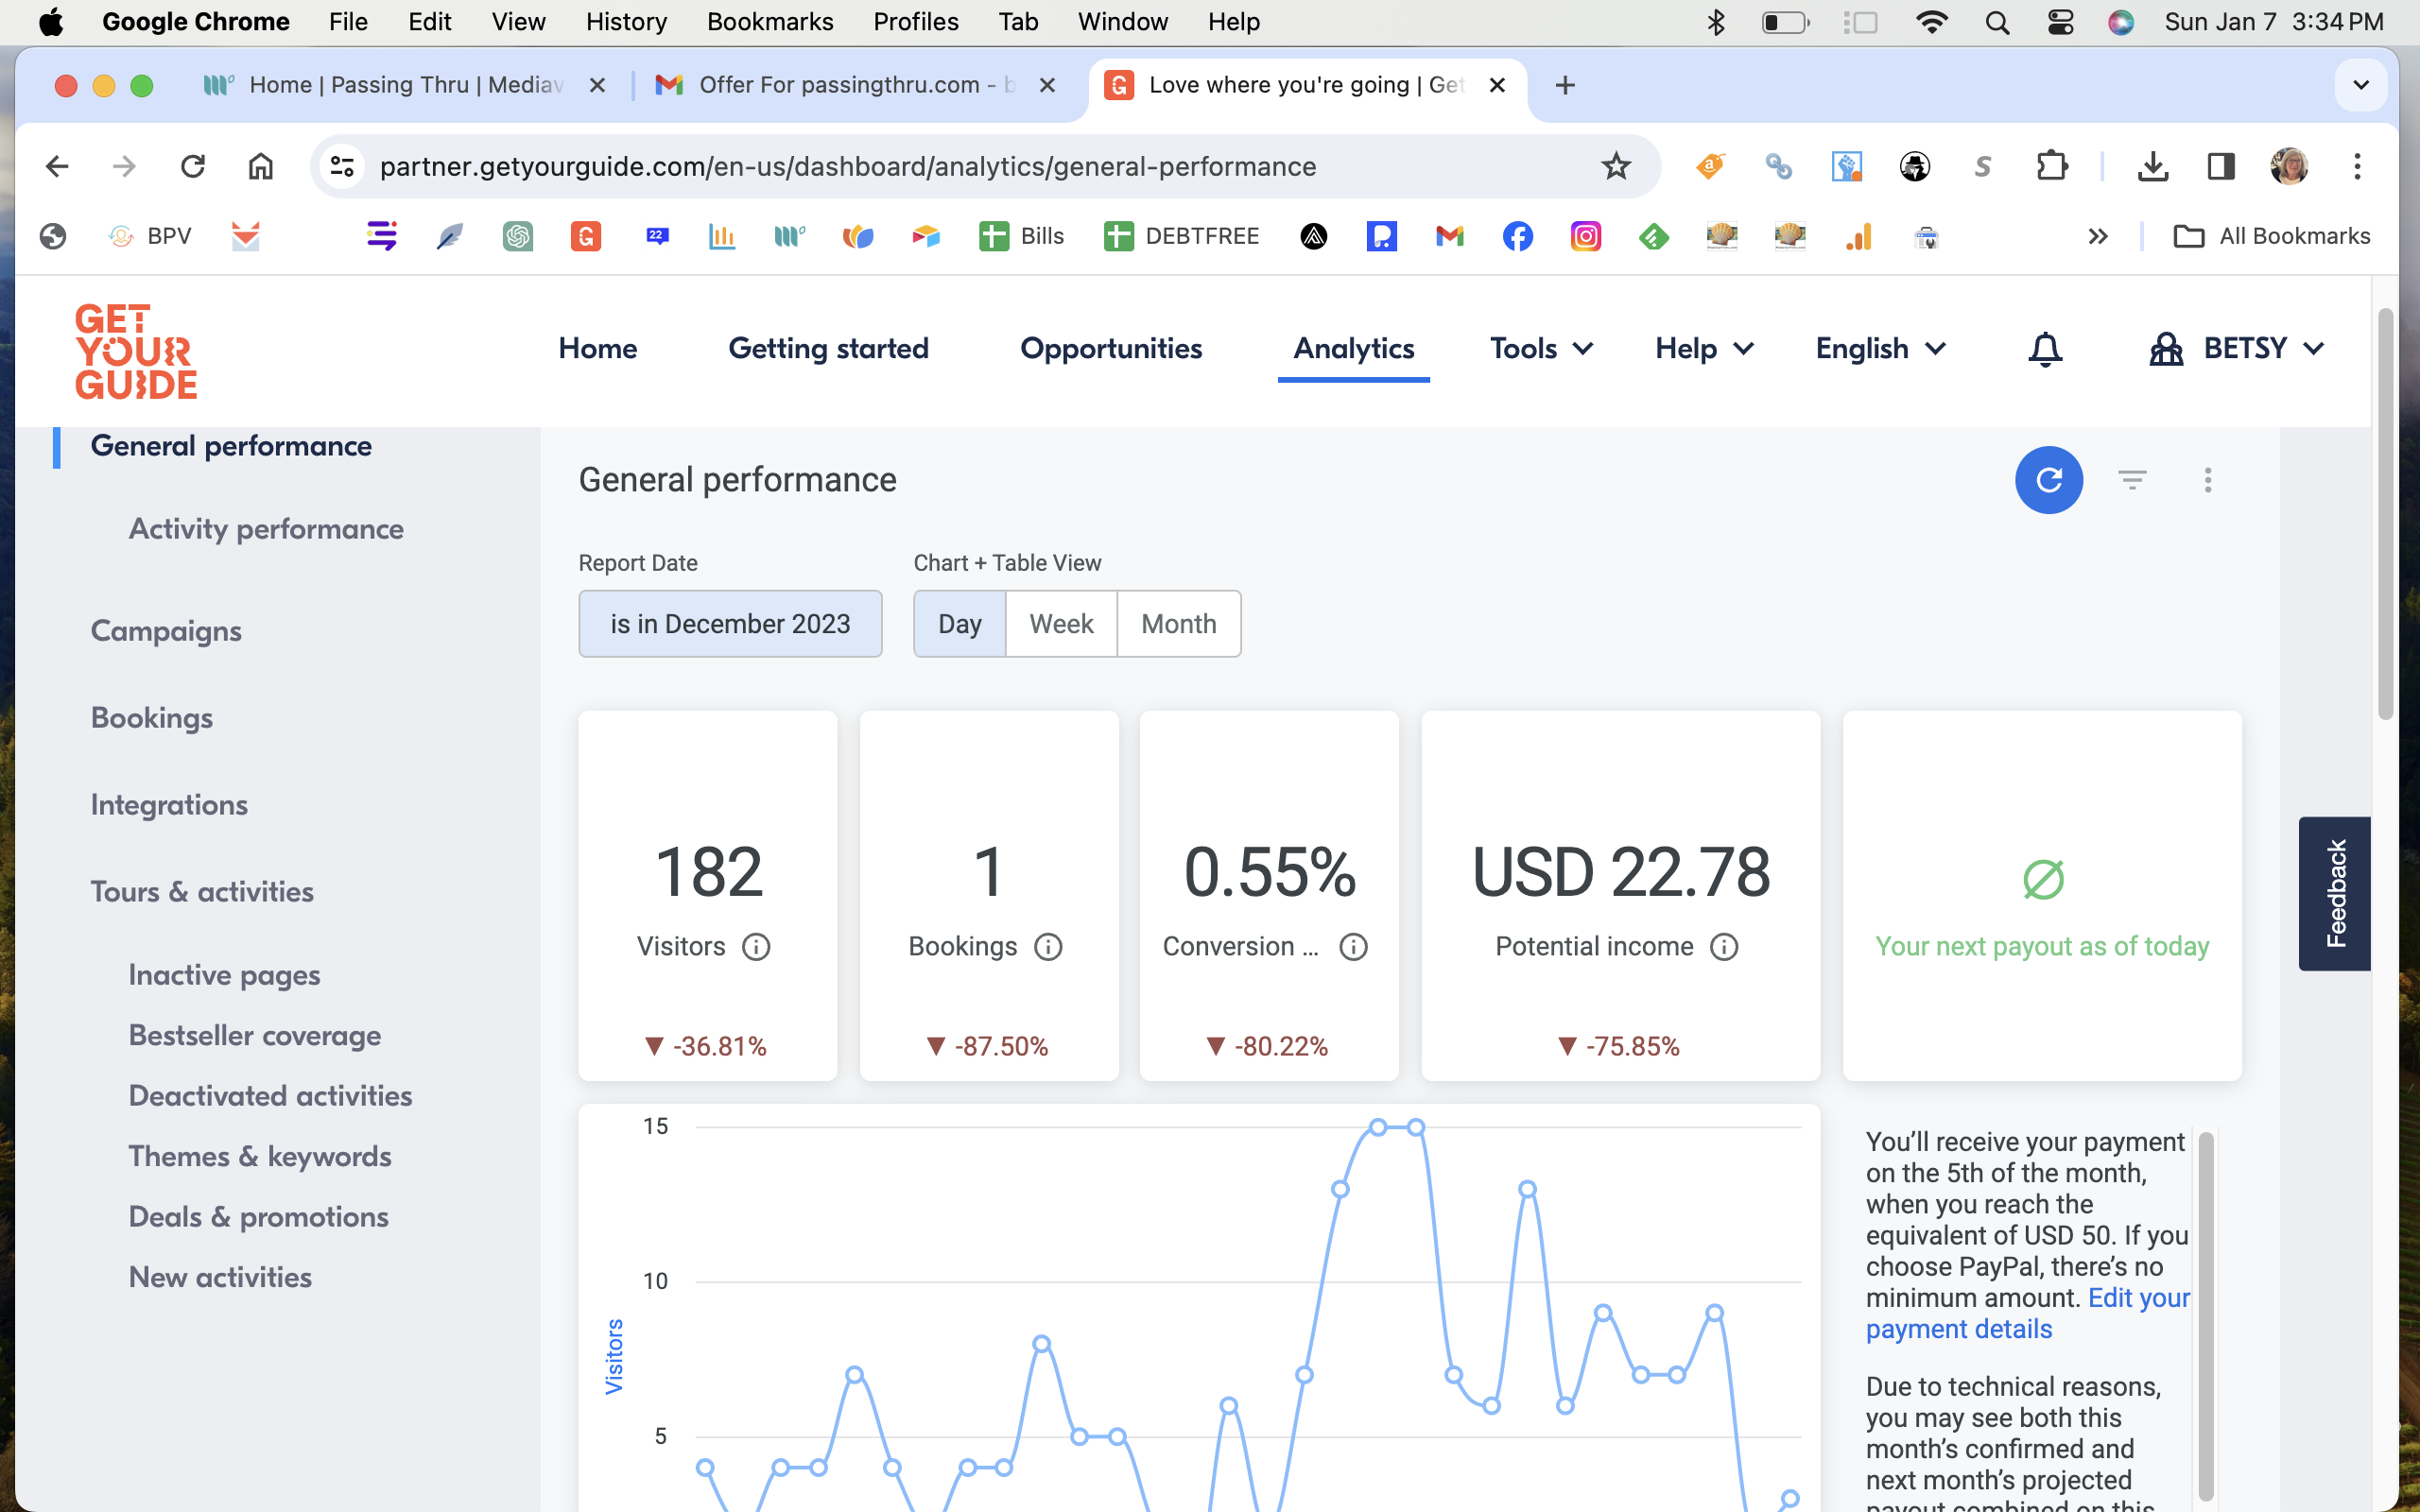Open the All Bookmarks folder

(x=2272, y=236)
